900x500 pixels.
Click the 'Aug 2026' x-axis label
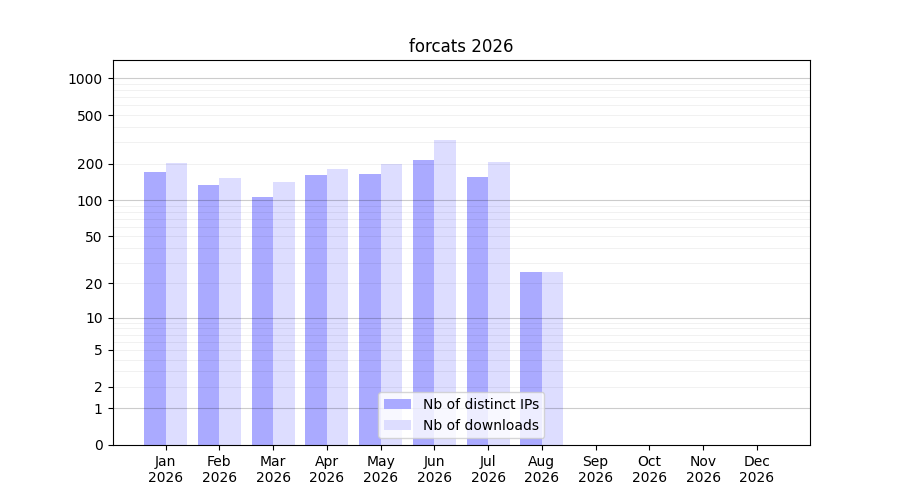click(x=541, y=469)
